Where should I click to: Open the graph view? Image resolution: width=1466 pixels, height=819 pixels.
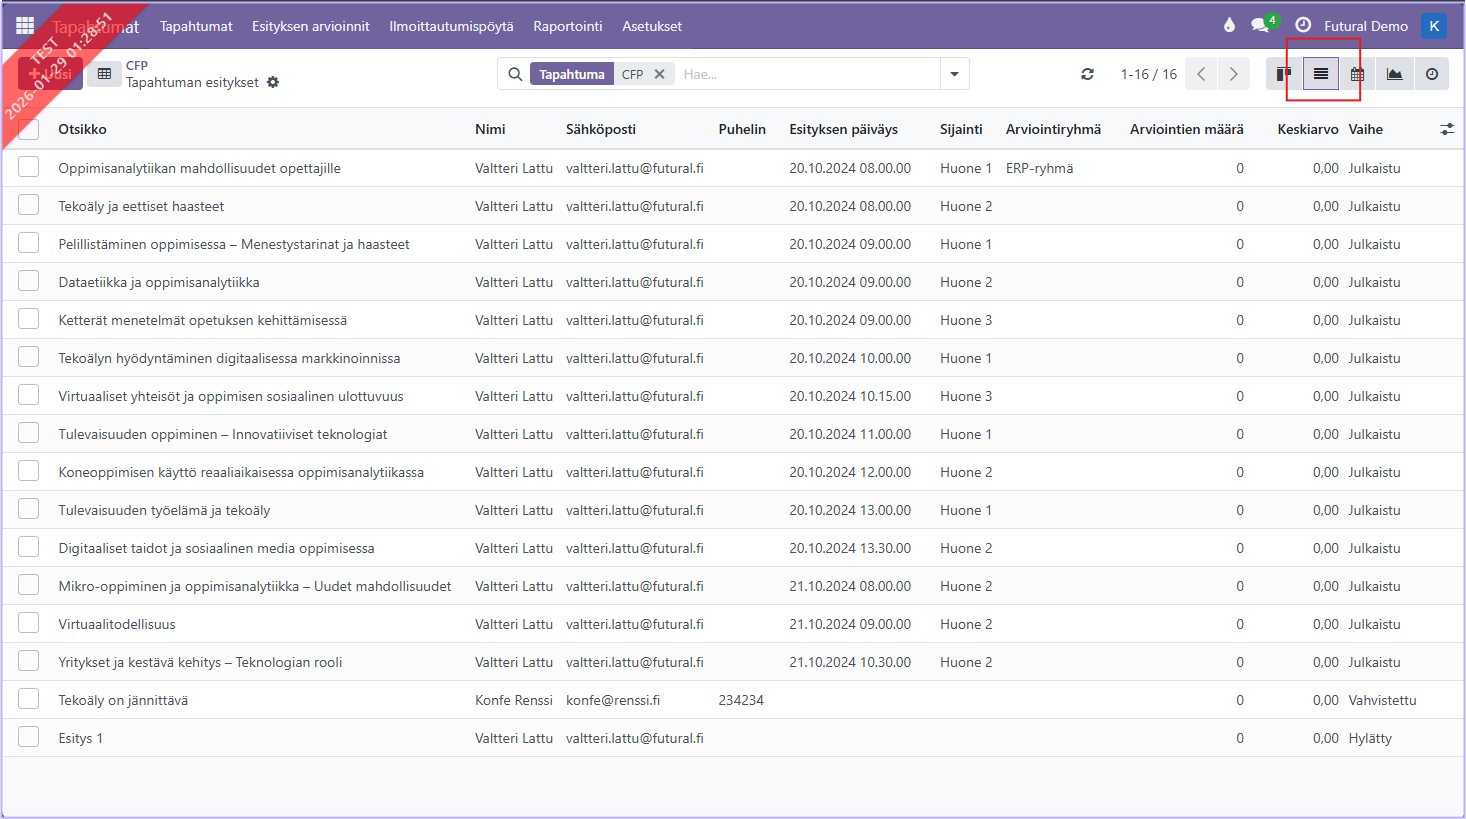[x=1394, y=74]
